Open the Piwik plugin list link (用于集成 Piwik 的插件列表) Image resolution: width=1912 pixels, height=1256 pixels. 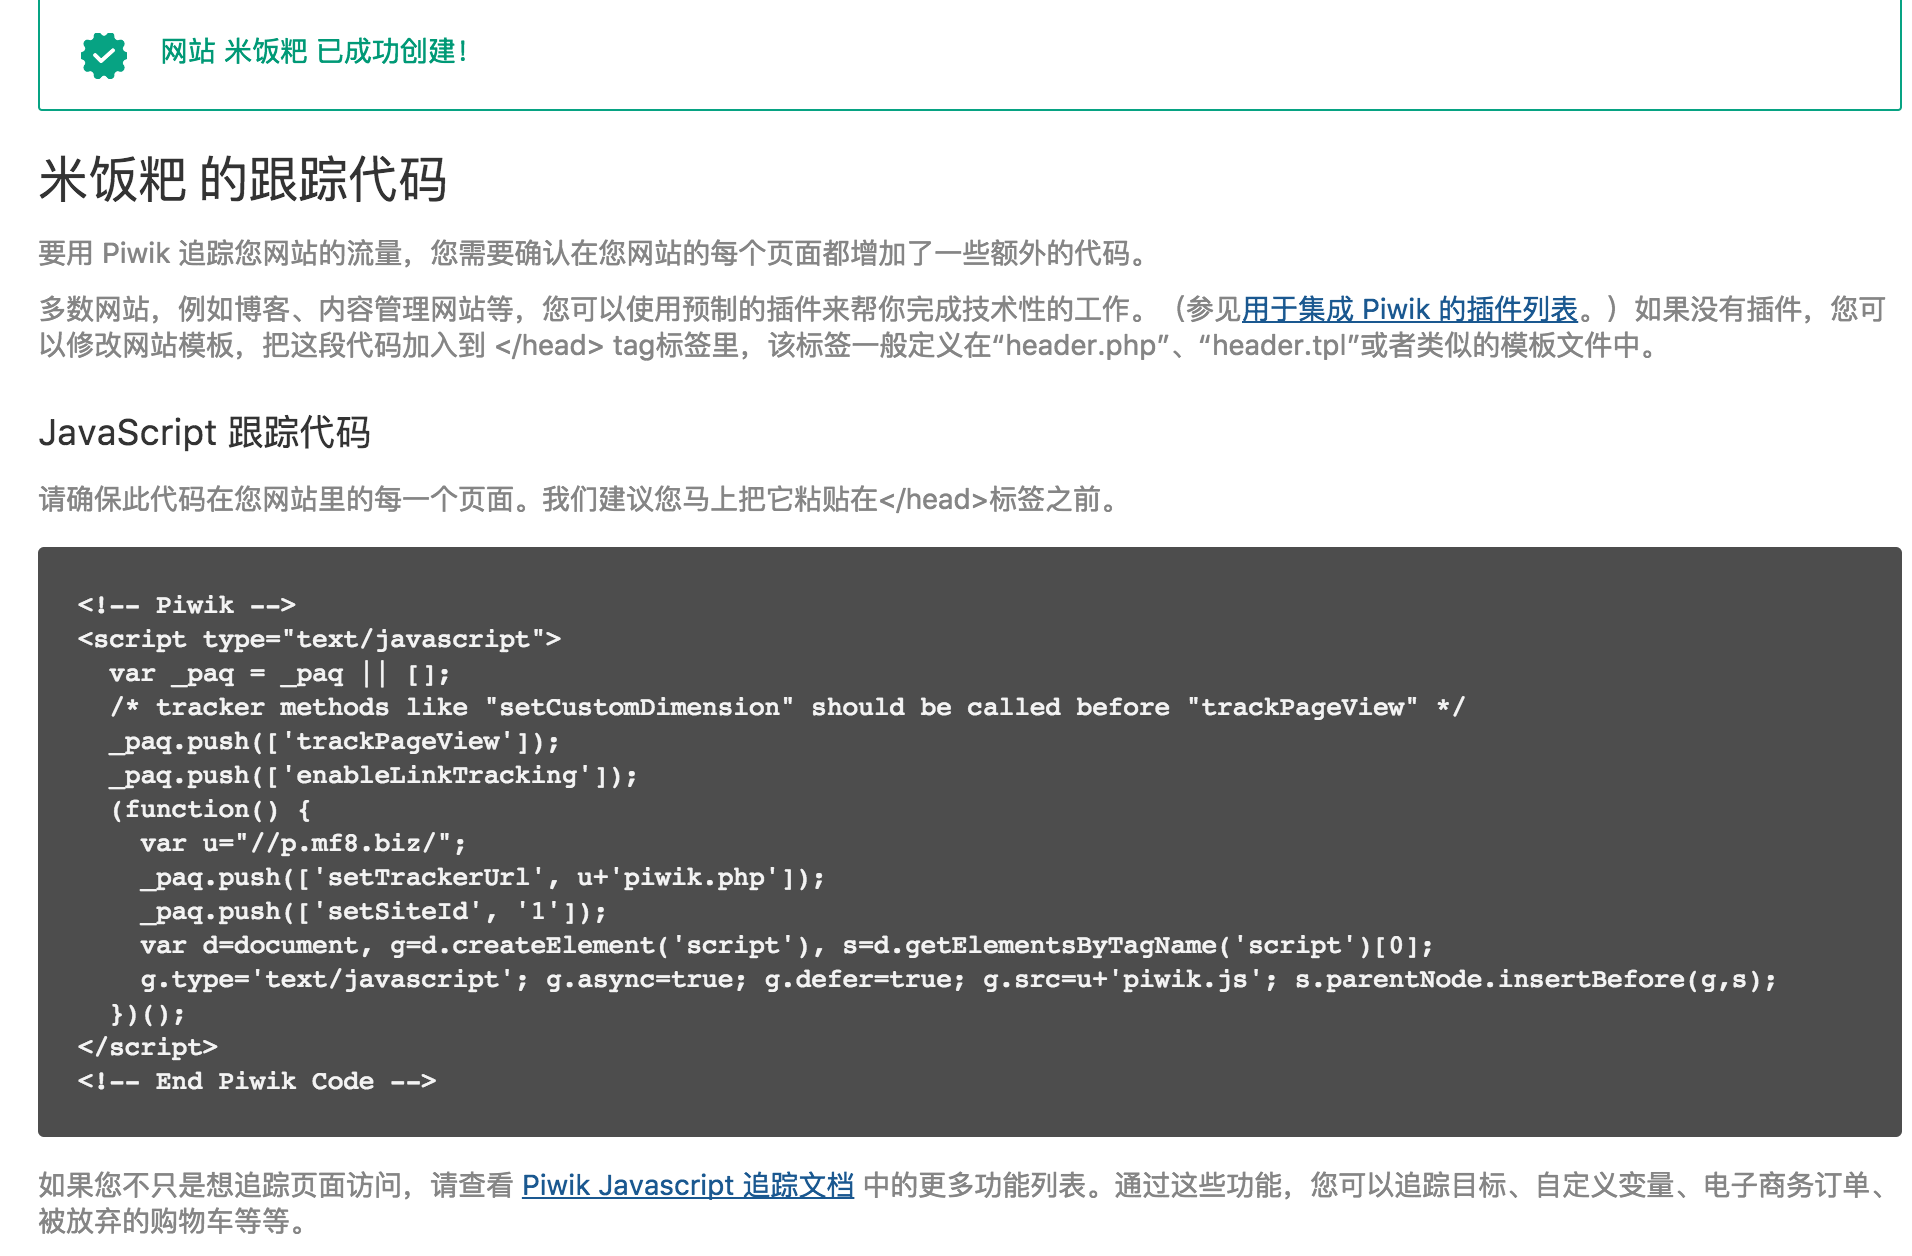coord(1410,309)
